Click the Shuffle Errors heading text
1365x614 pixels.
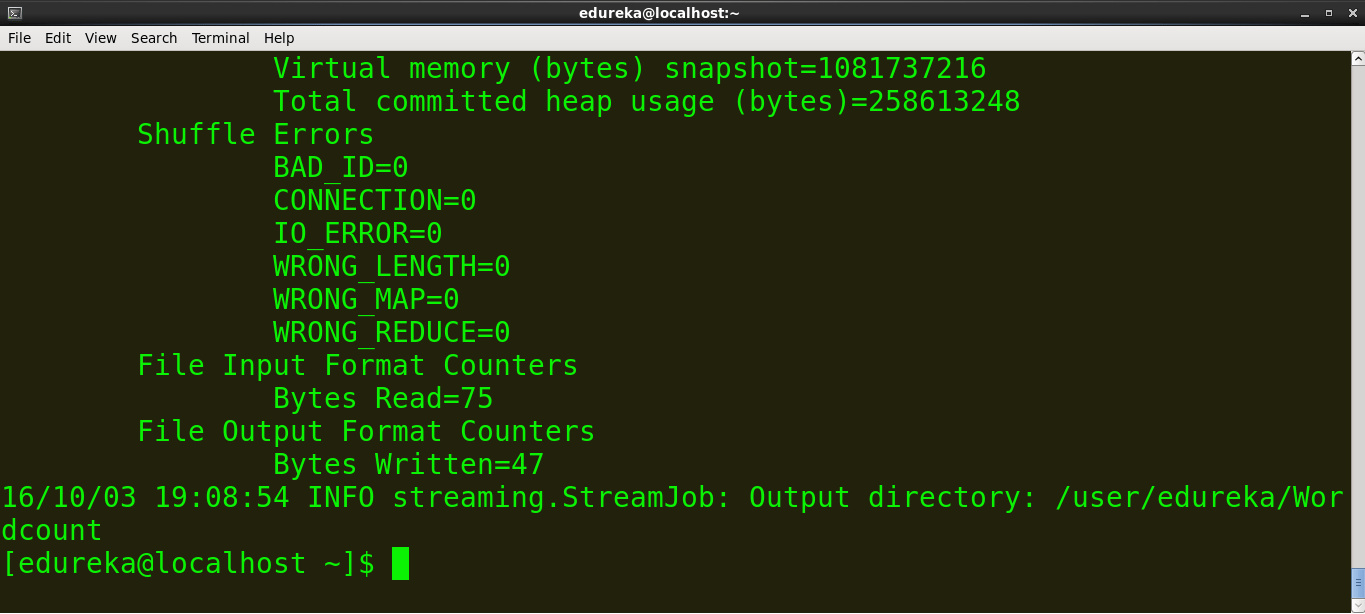[255, 134]
